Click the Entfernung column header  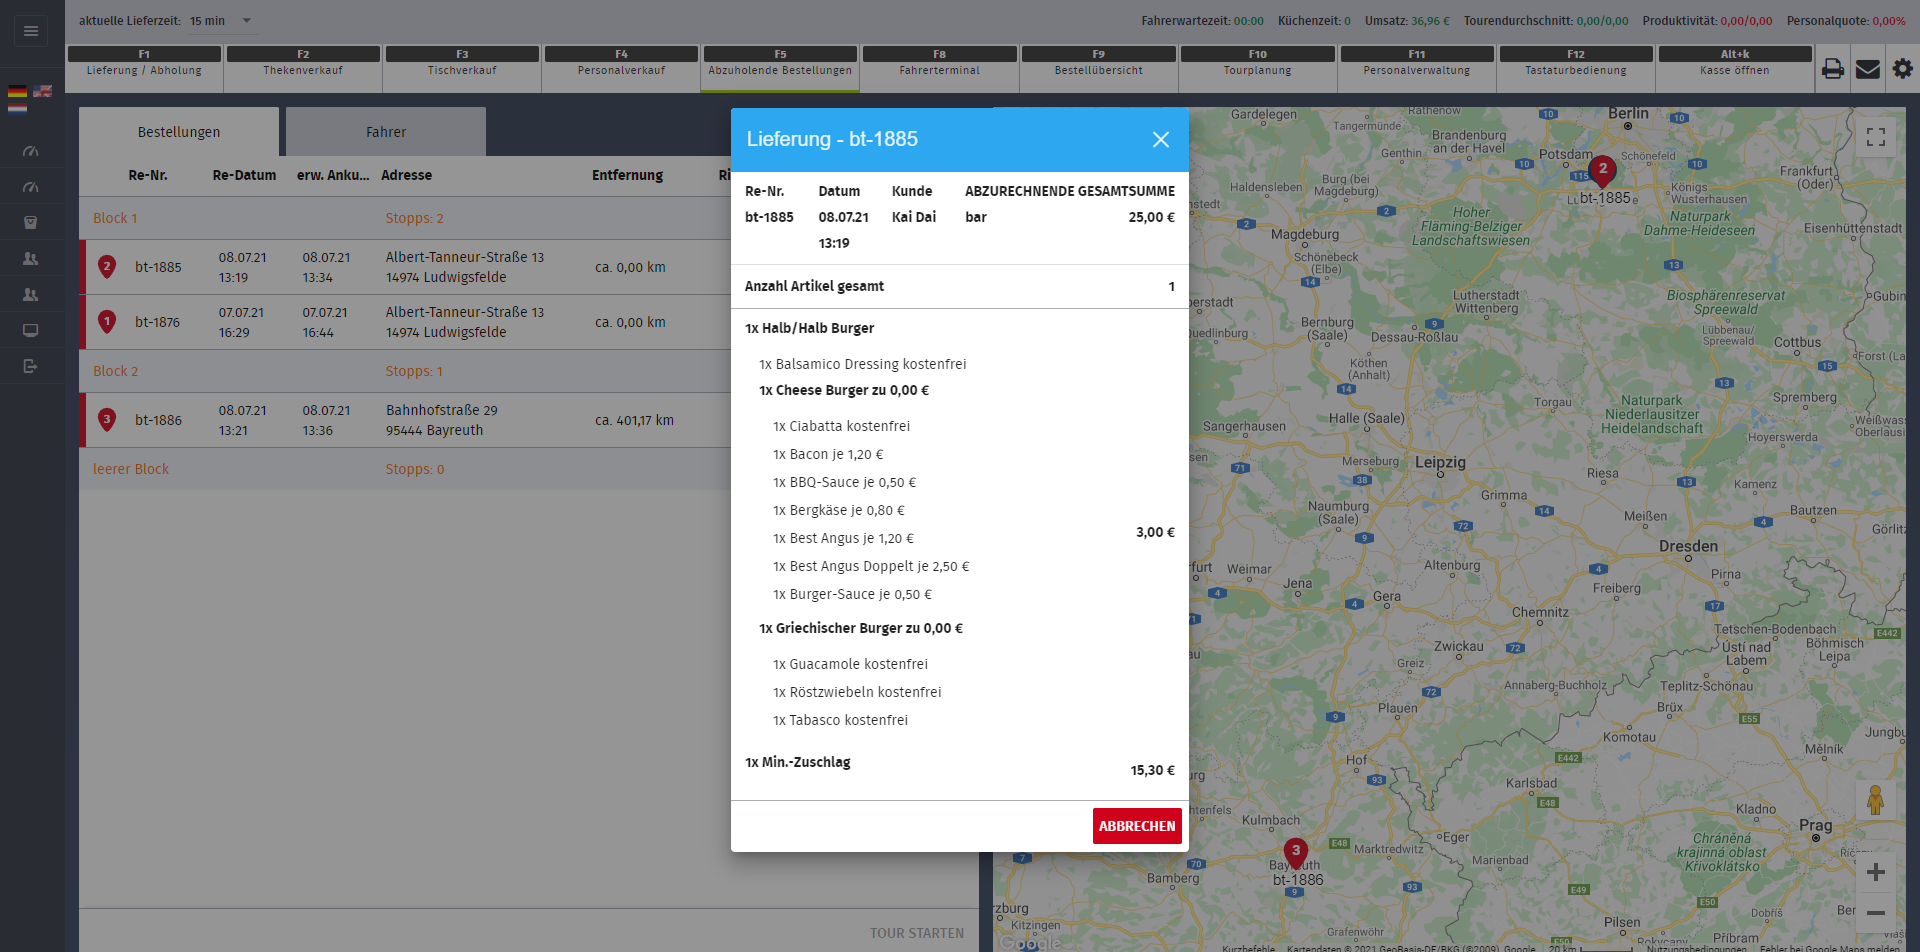point(627,175)
